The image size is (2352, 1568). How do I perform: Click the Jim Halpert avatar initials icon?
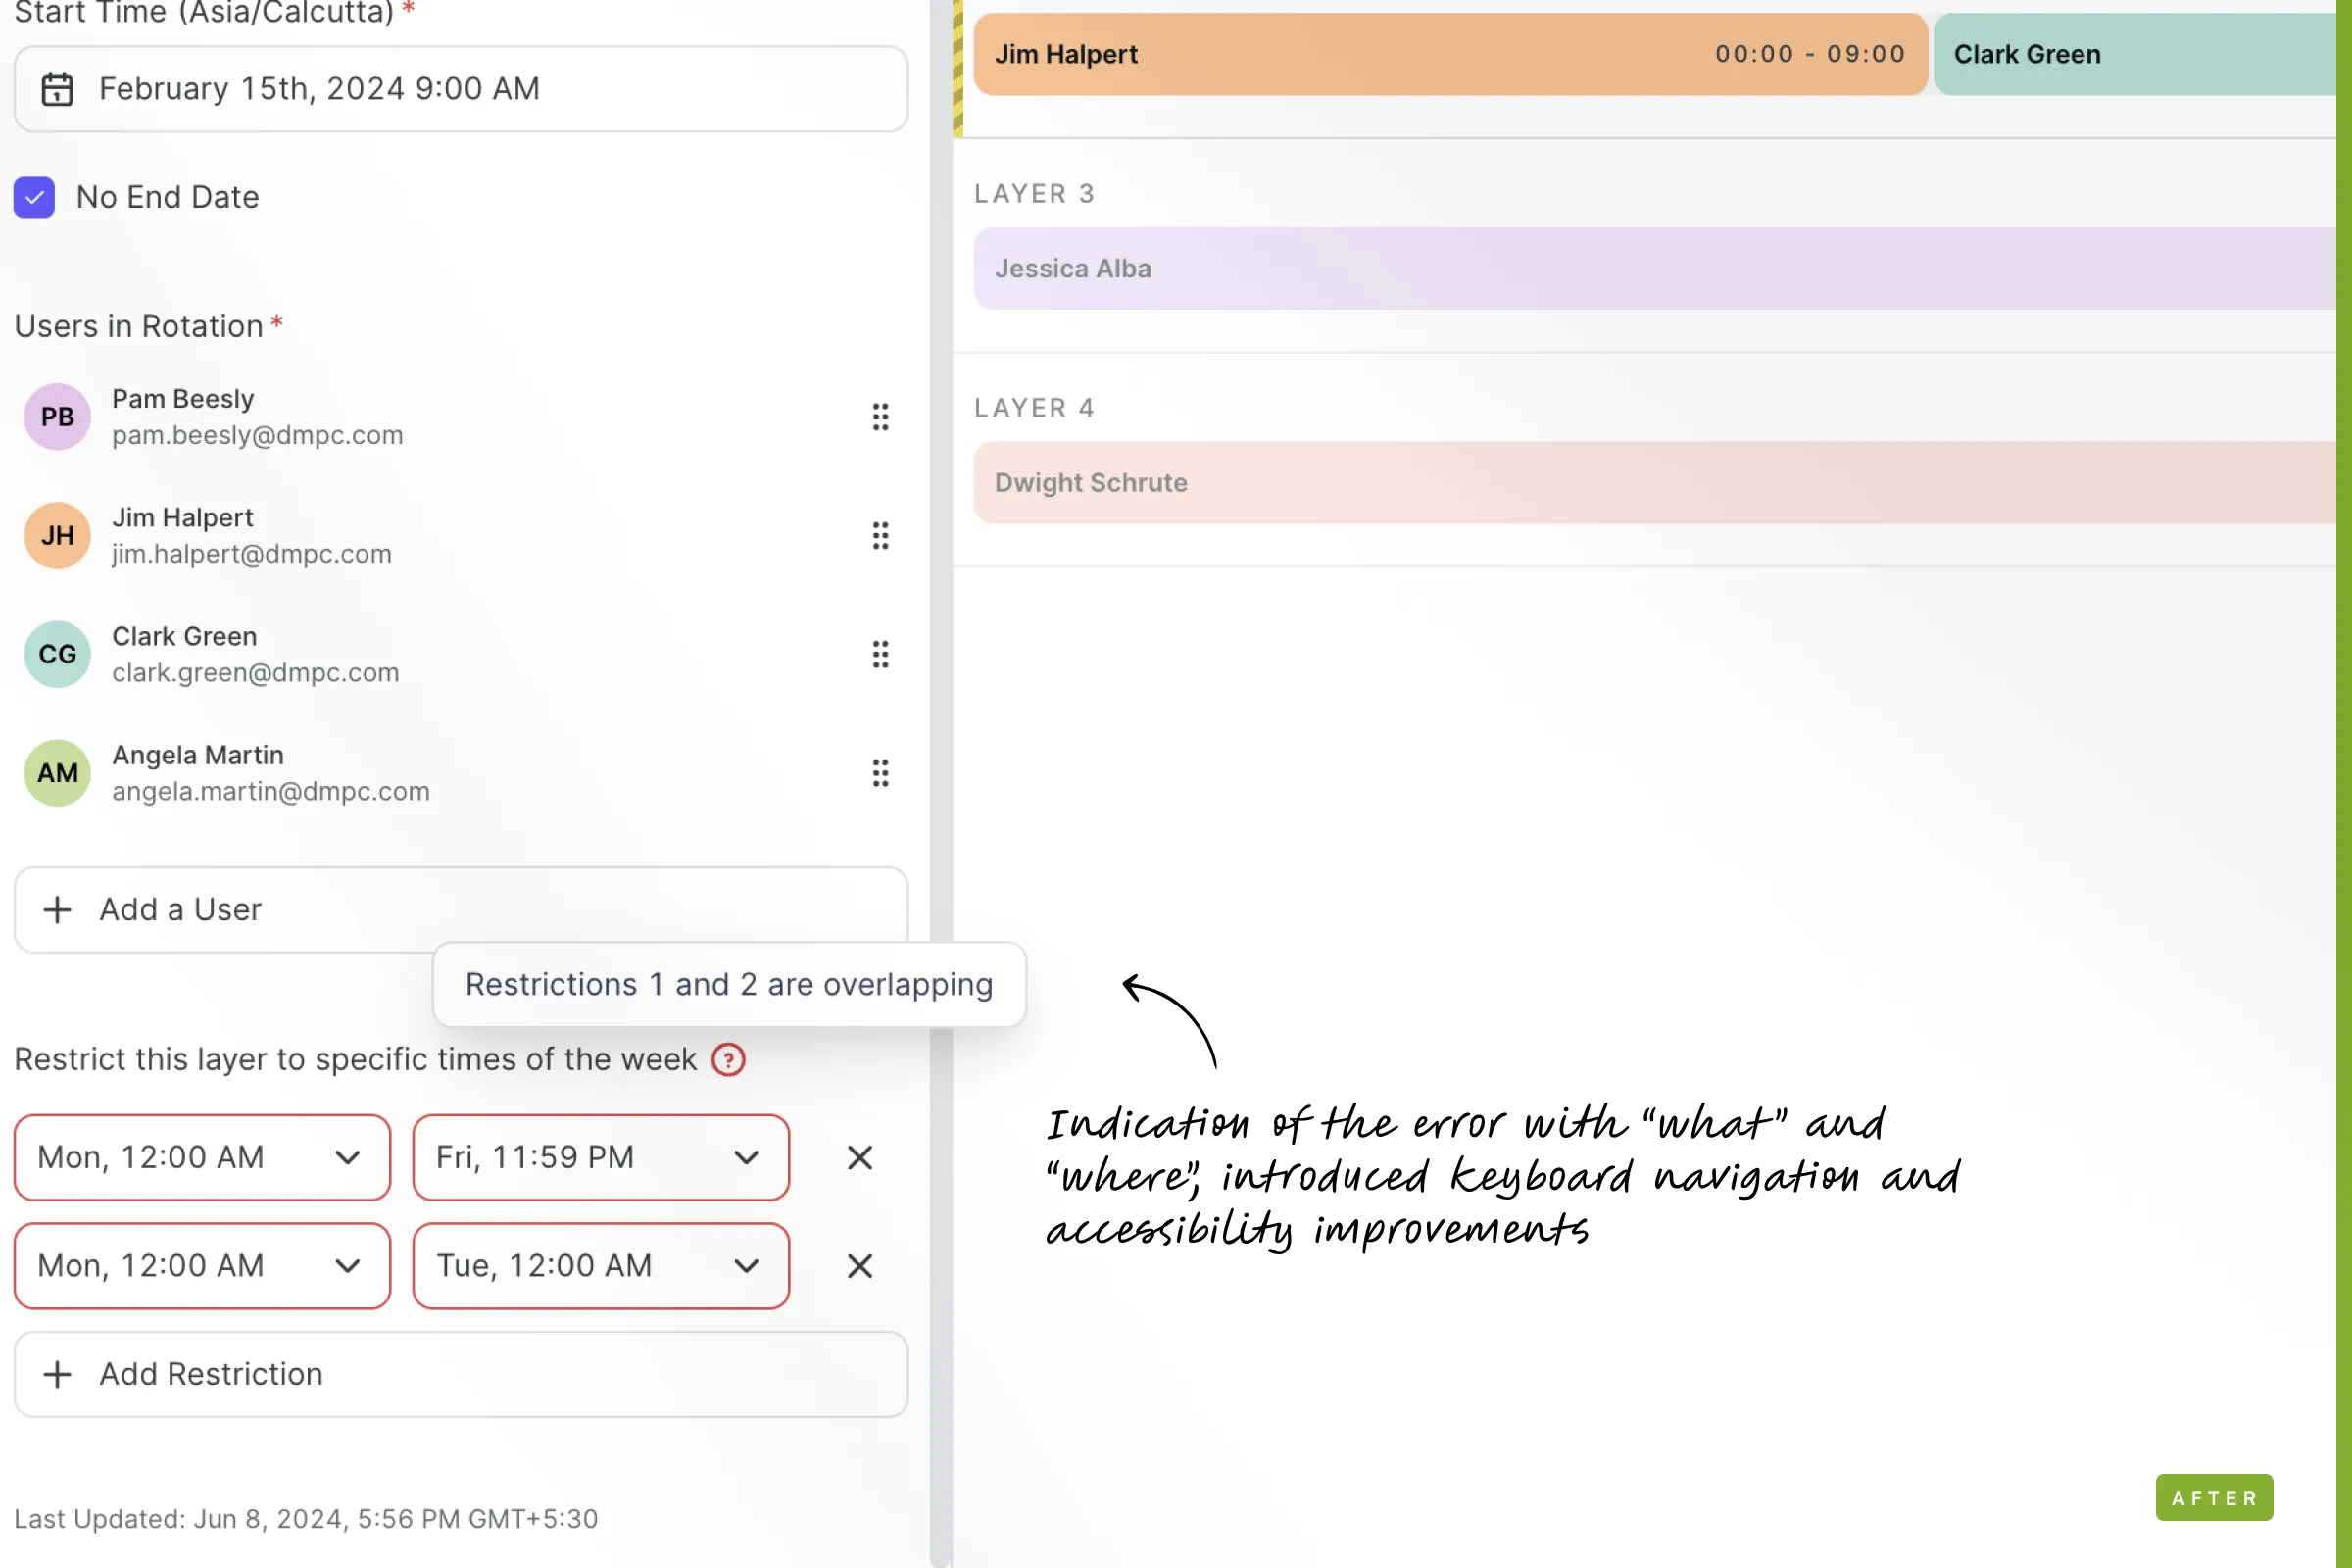pos(58,534)
